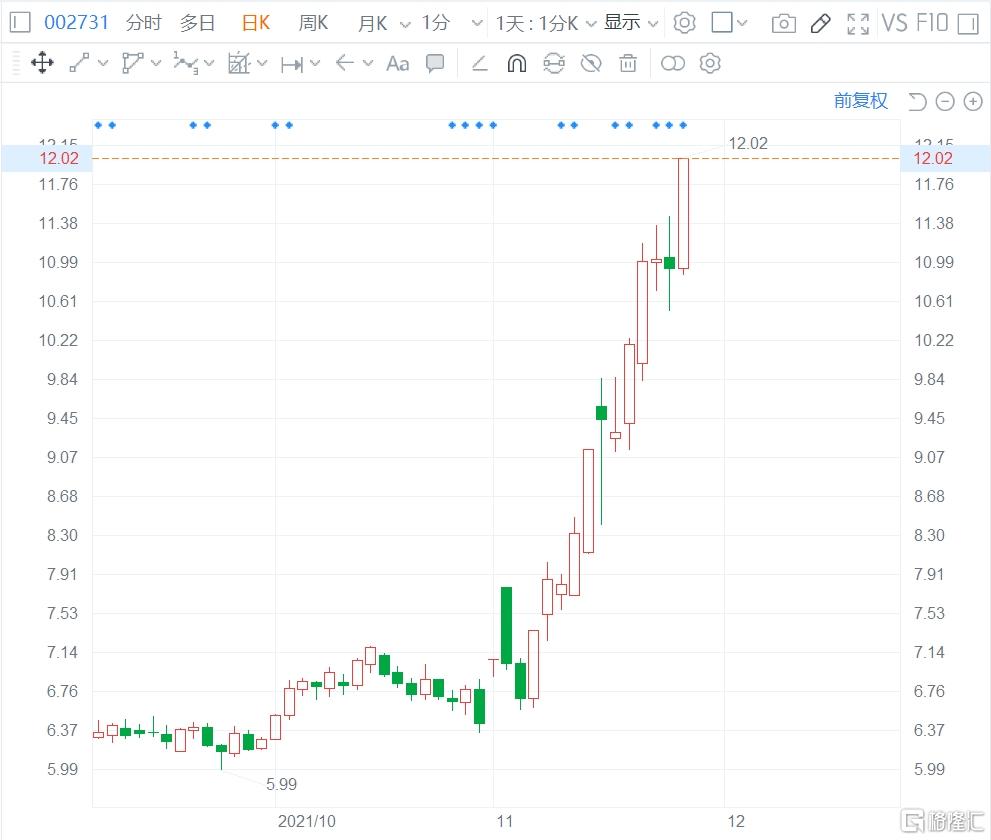Image resolution: width=991 pixels, height=840 pixels.
Task: Switch to the 分时 intraday tab
Action: [143, 23]
